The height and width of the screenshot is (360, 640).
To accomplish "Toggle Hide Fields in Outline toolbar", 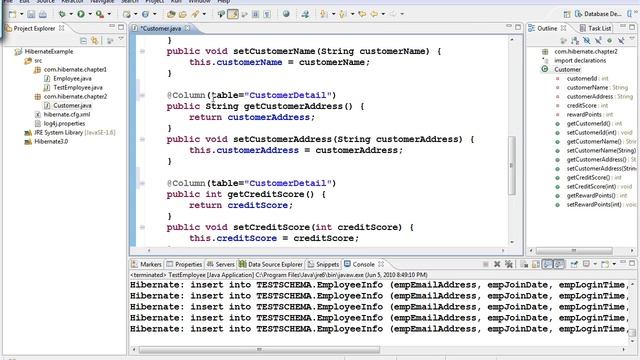I will tap(587, 40).
